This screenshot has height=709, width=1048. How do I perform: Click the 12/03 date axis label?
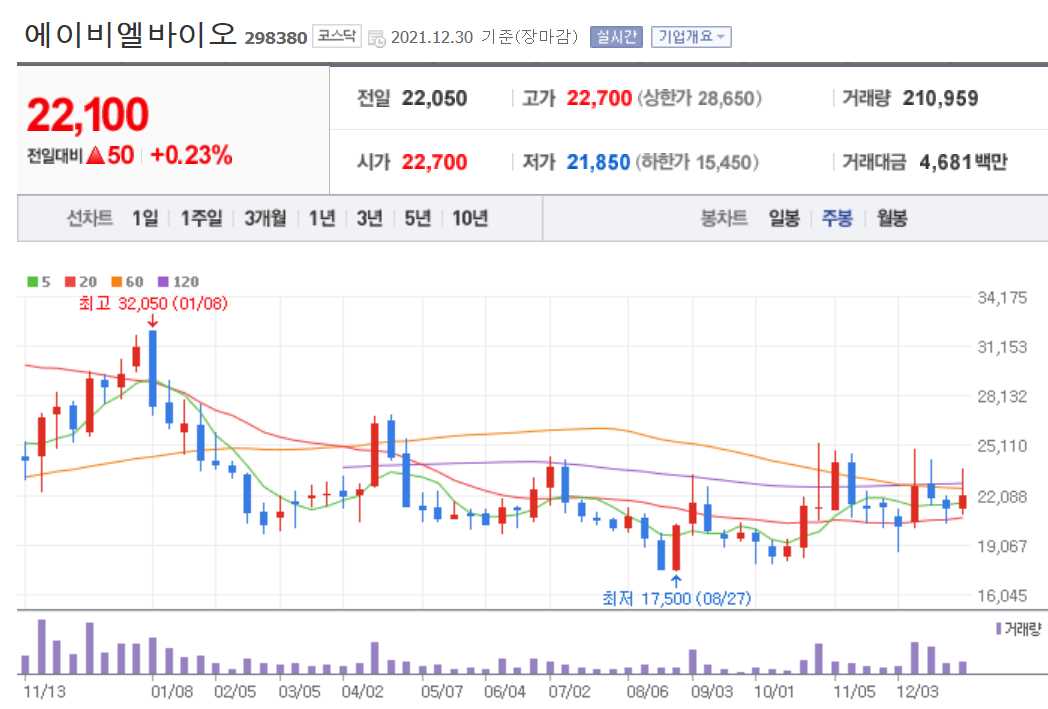coord(917,691)
